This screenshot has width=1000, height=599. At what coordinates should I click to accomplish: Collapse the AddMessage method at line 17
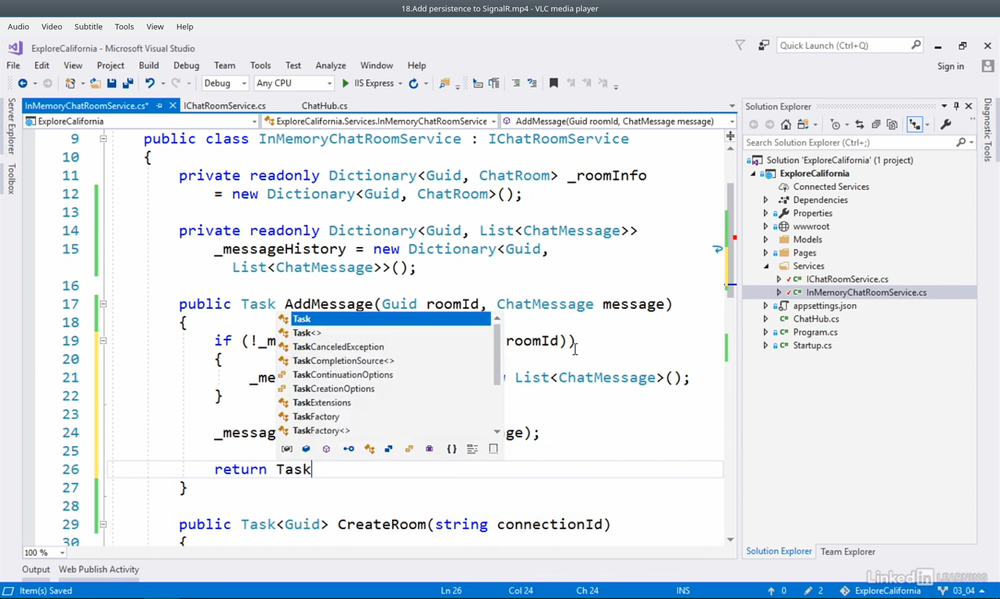tap(103, 304)
